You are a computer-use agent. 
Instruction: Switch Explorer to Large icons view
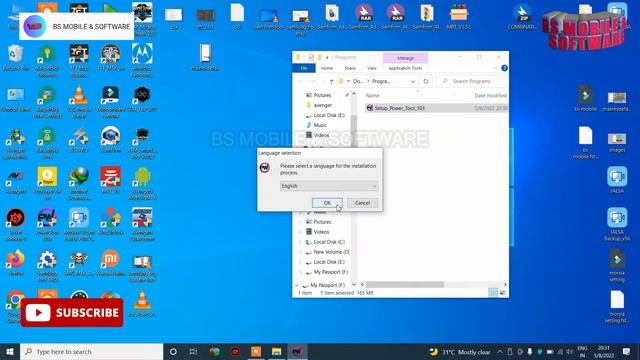(503, 293)
